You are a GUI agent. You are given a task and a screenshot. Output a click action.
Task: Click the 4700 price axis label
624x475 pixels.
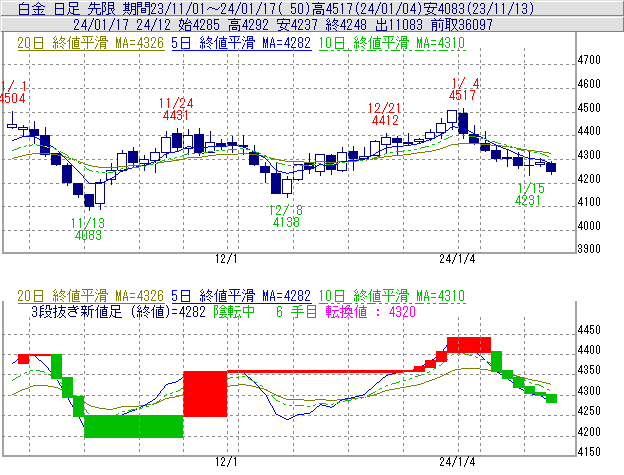point(589,60)
